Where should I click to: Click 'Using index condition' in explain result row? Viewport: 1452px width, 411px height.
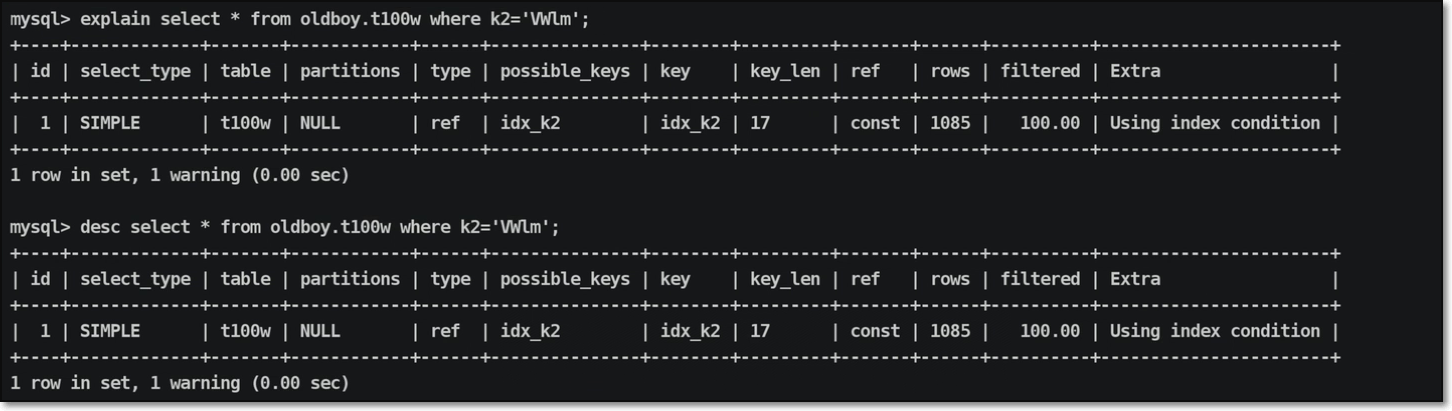click(1215, 123)
